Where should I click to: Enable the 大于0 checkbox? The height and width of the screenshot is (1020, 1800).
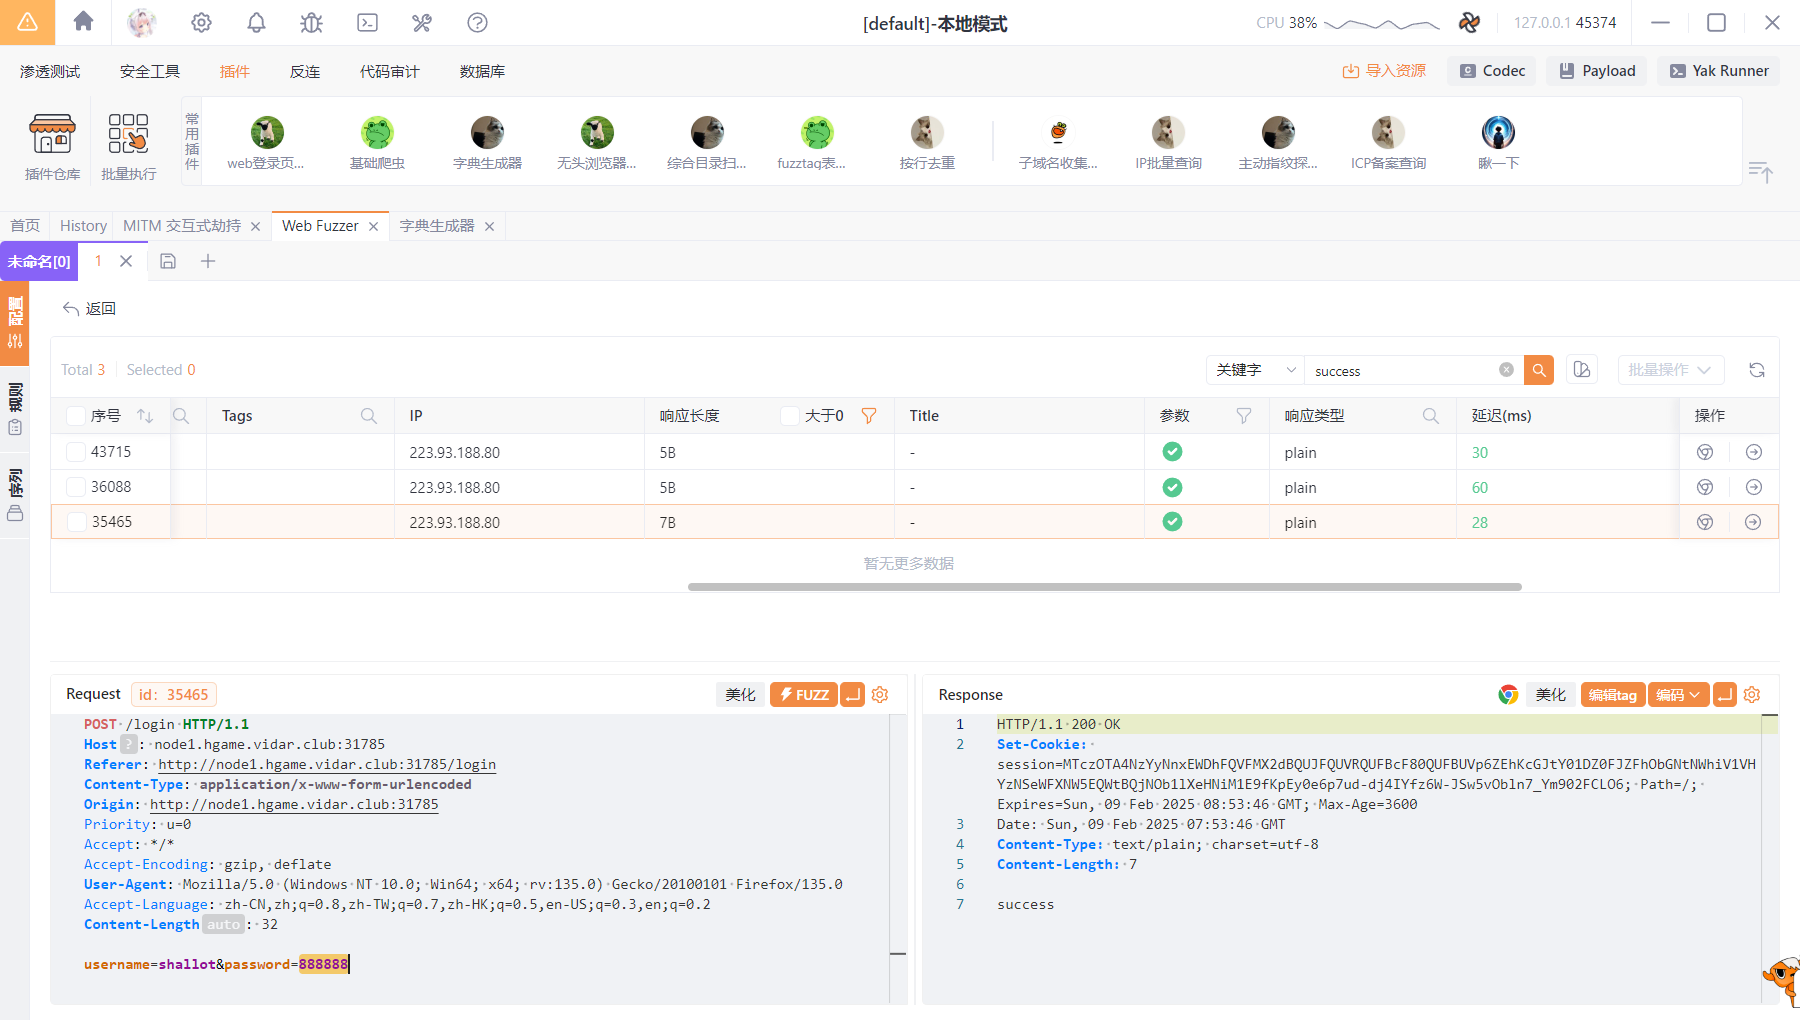tap(790, 416)
